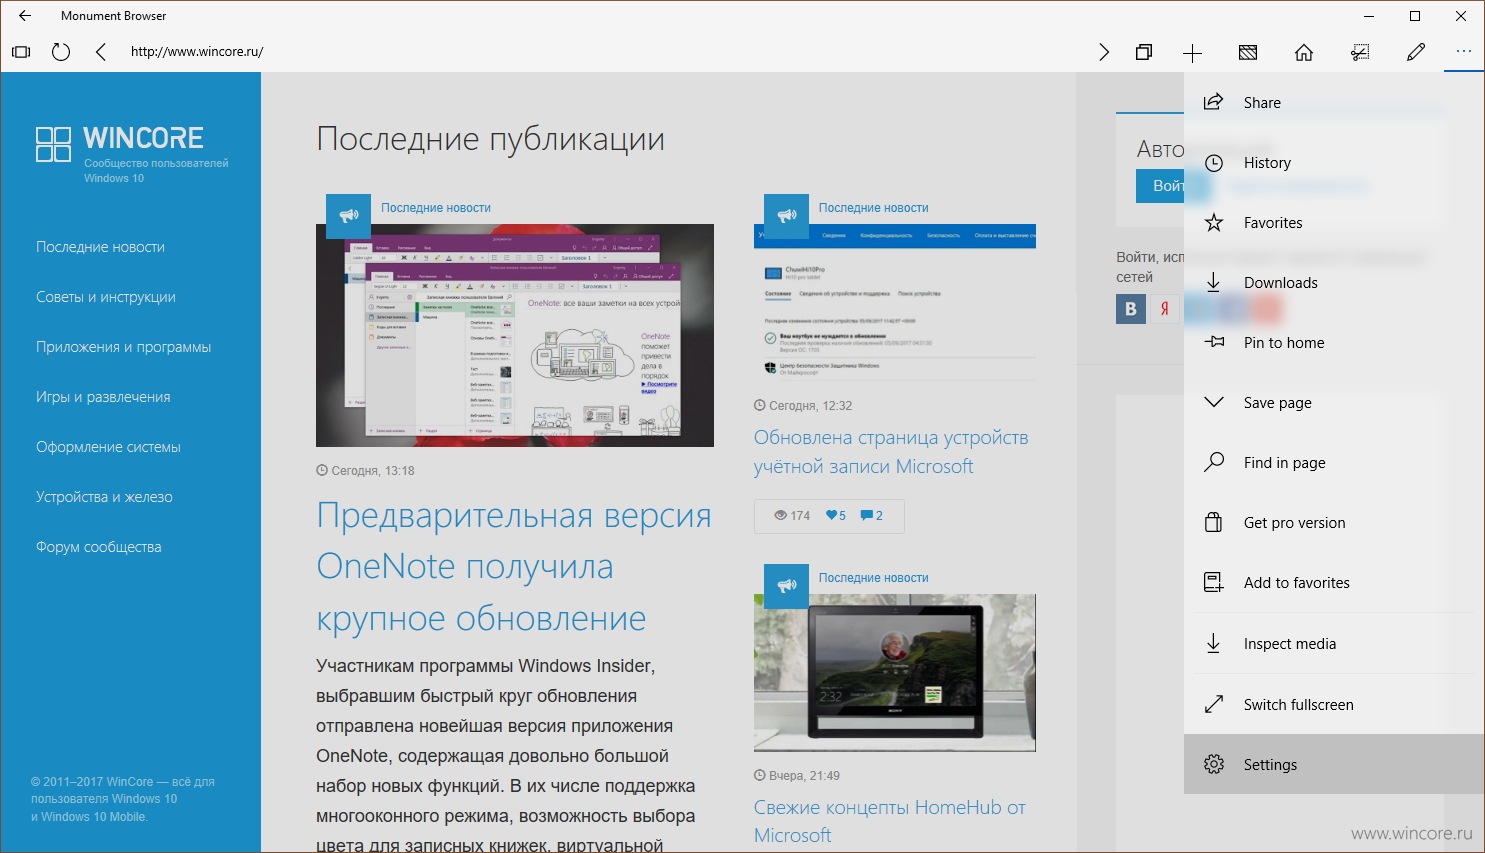Open Игры и развлечения sidebar link
Viewport: 1485px width, 853px height.
[103, 397]
